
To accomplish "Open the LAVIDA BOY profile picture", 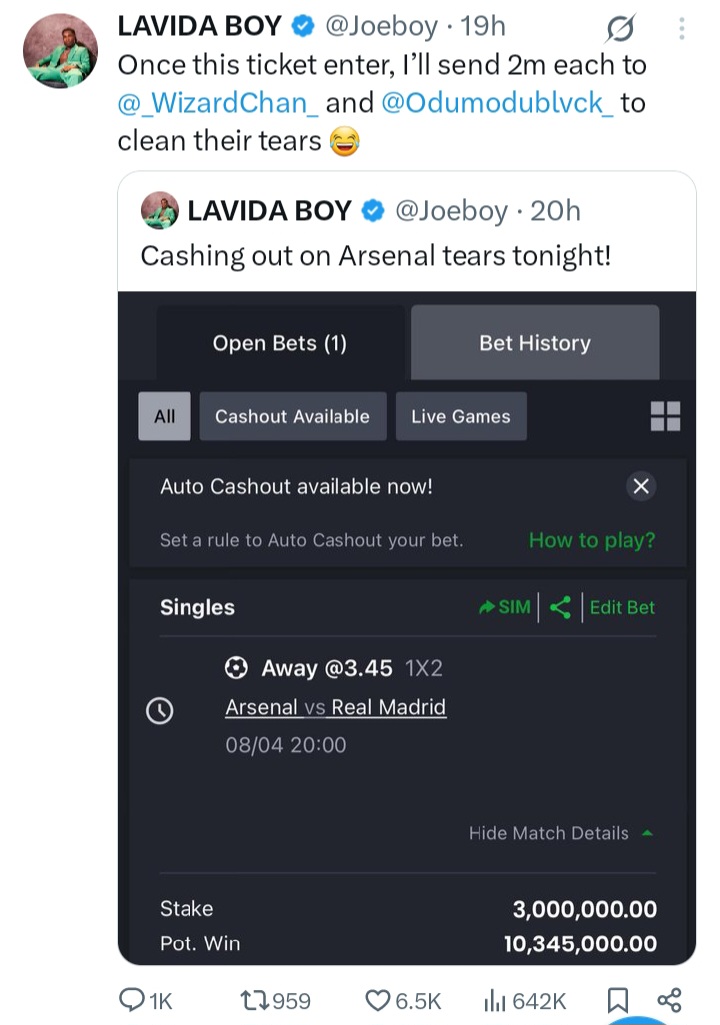I will [x=60, y=51].
